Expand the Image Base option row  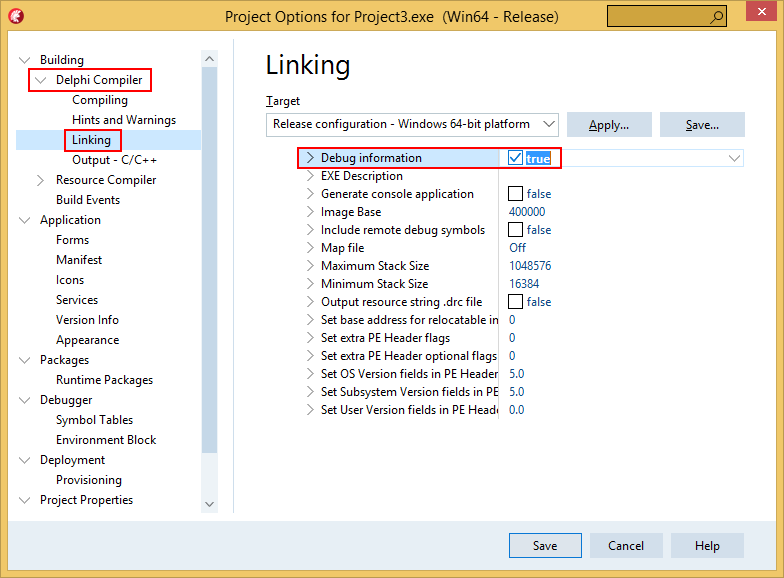pyautogui.click(x=310, y=212)
